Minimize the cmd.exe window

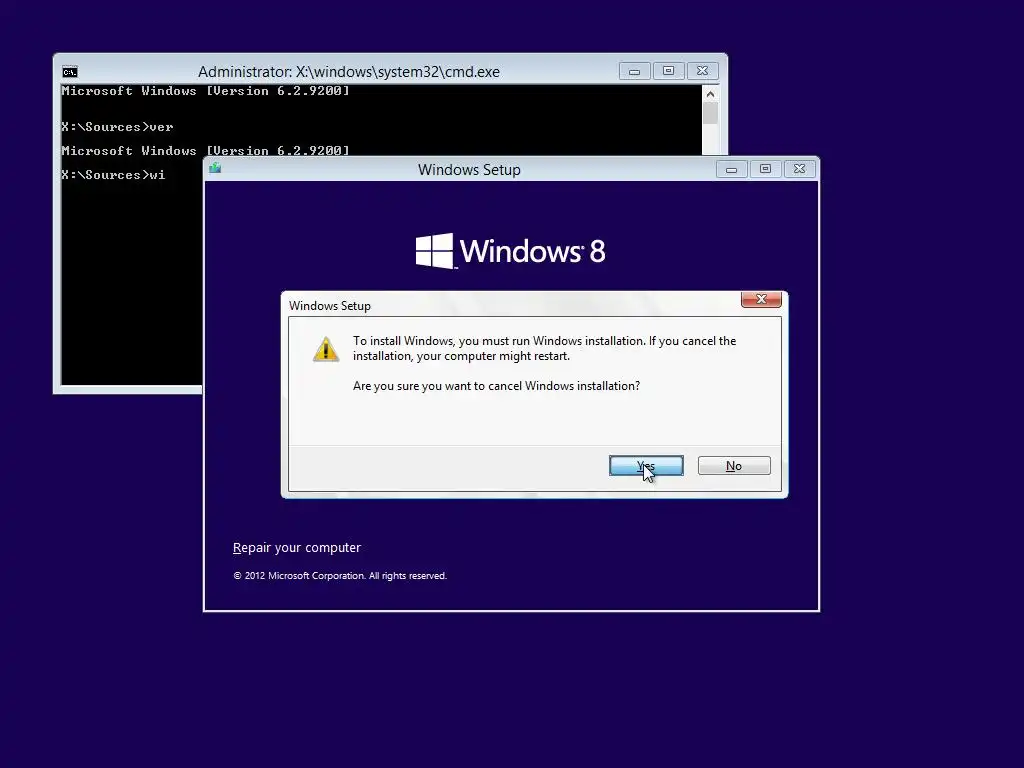[634, 71]
